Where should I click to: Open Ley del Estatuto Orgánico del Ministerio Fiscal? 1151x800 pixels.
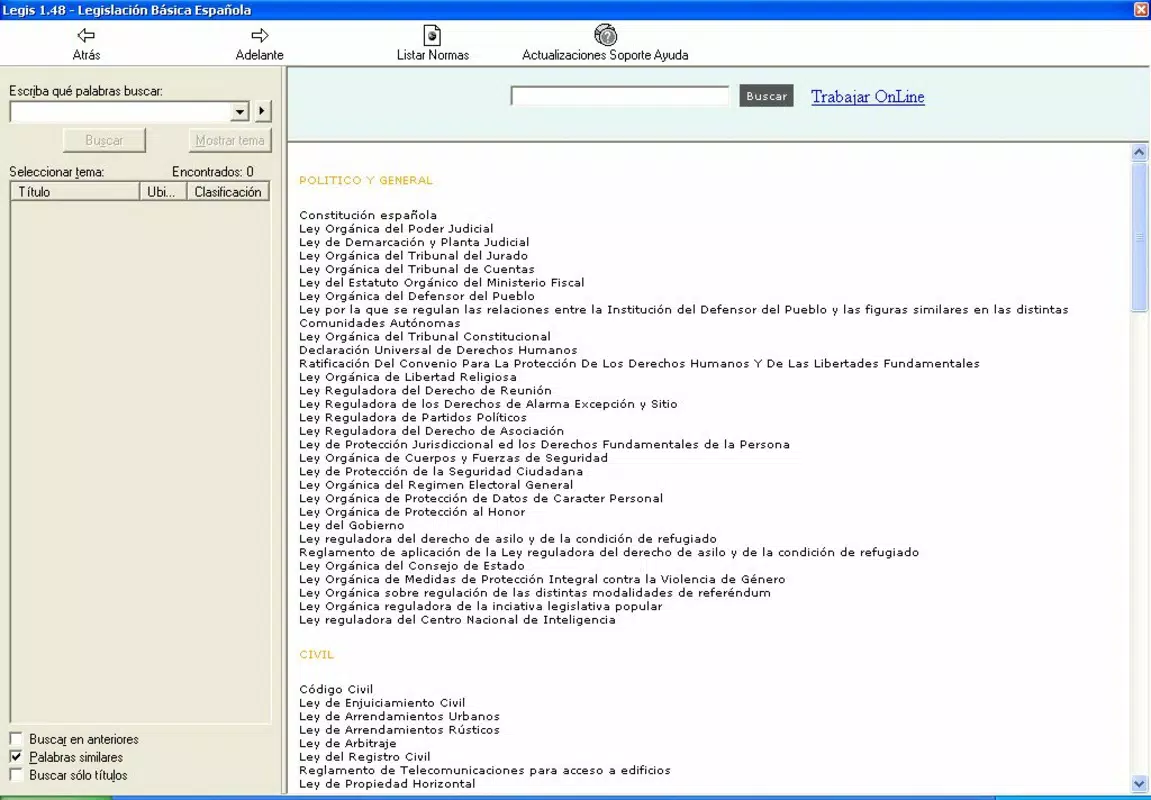(441, 283)
